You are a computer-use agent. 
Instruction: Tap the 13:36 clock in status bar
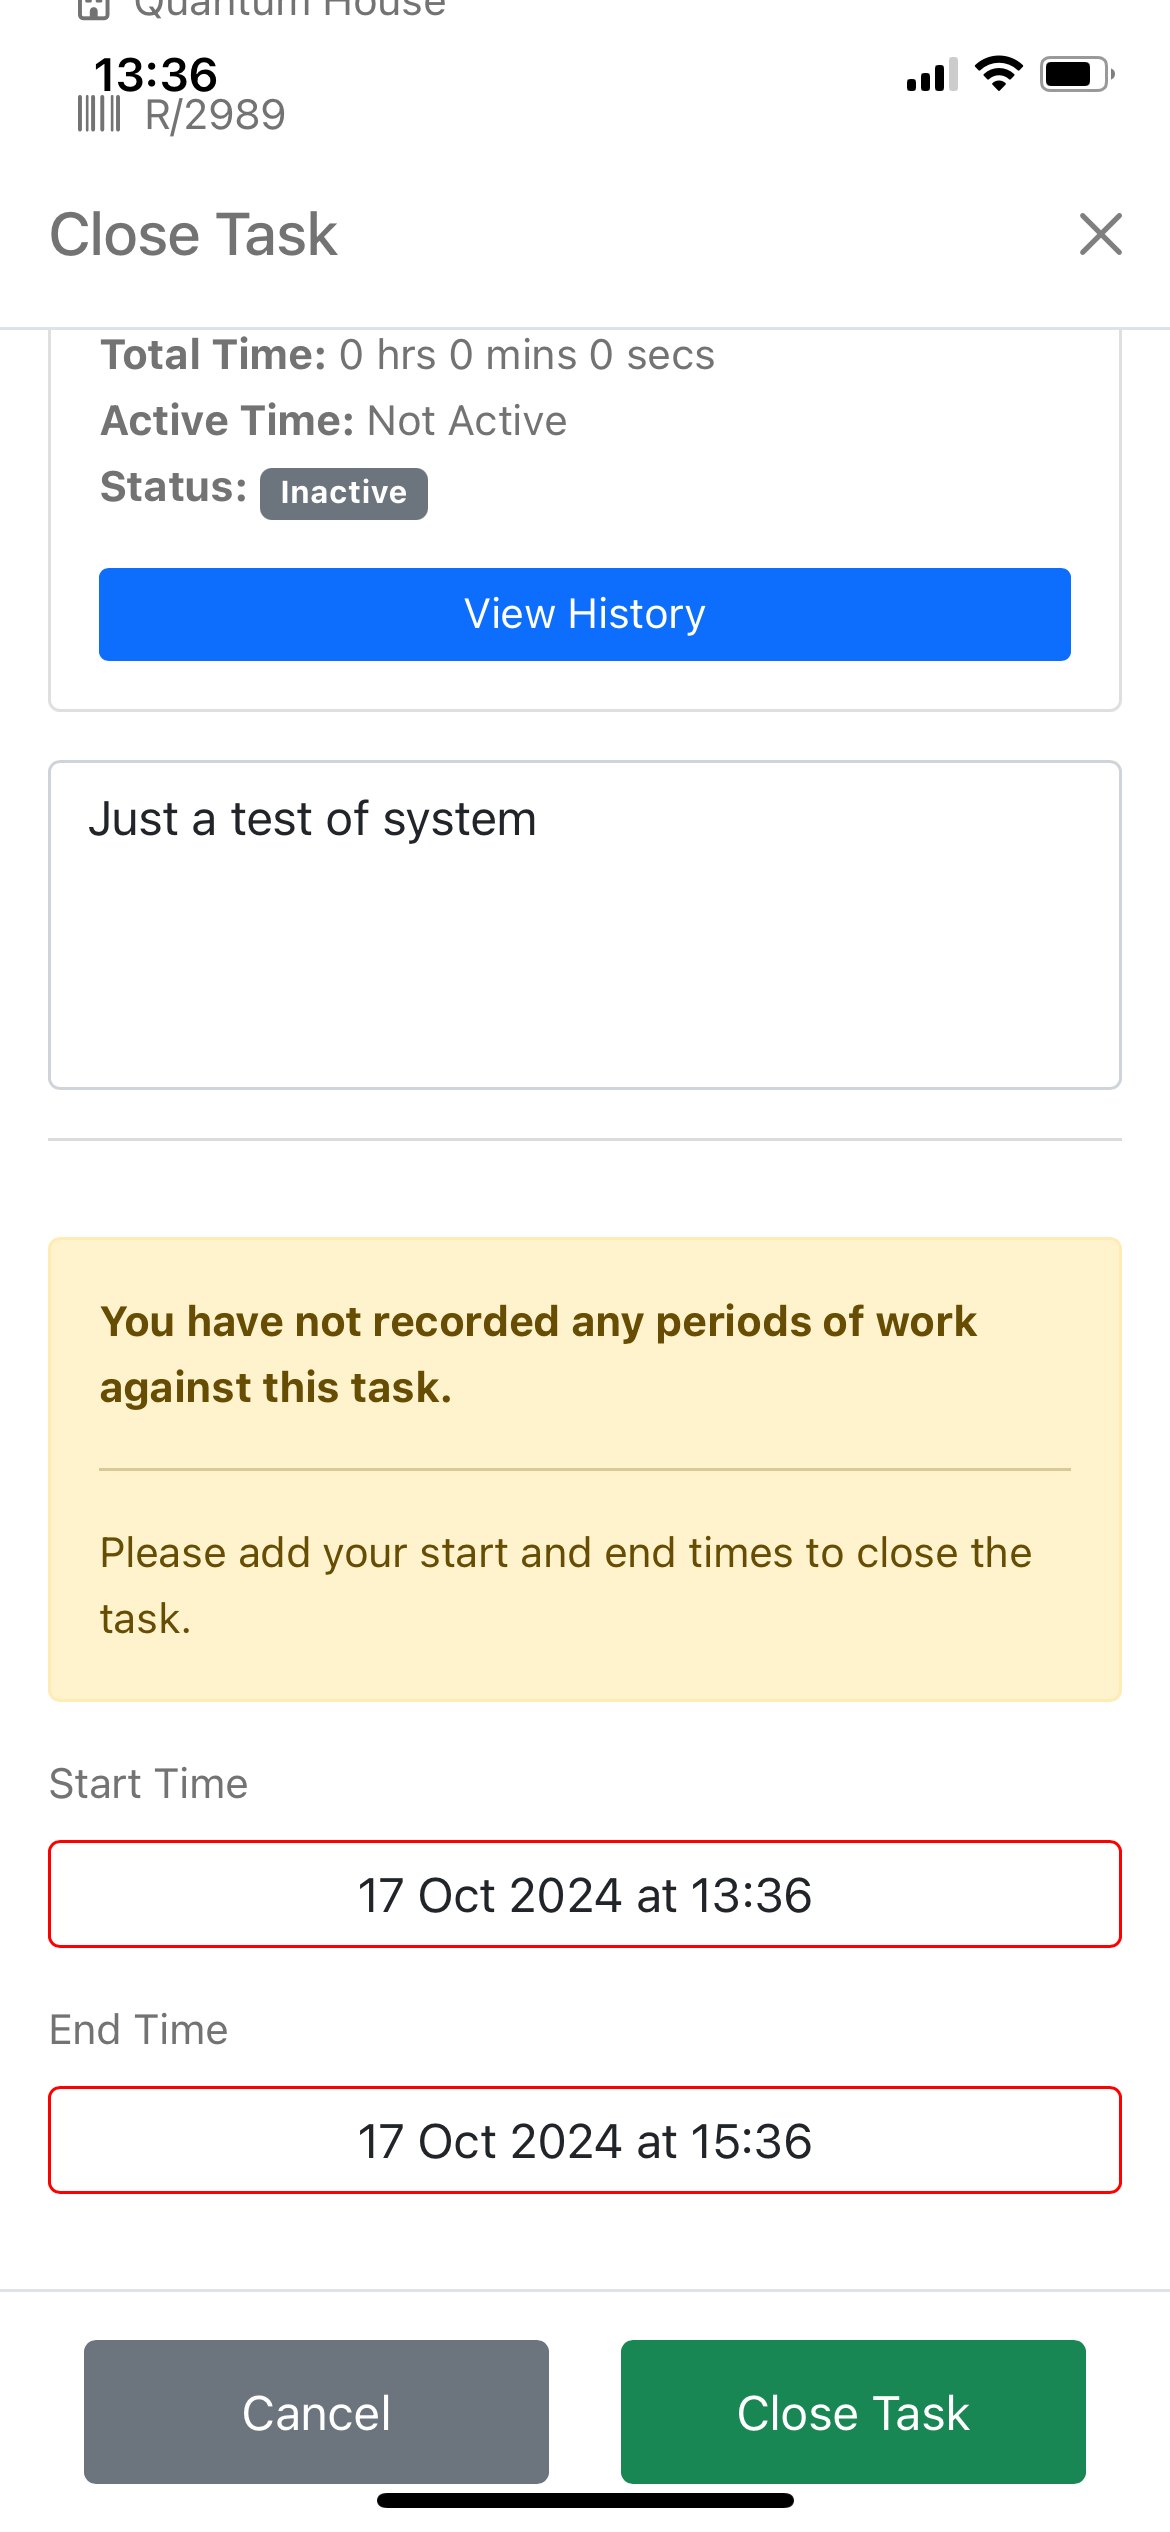coord(155,74)
